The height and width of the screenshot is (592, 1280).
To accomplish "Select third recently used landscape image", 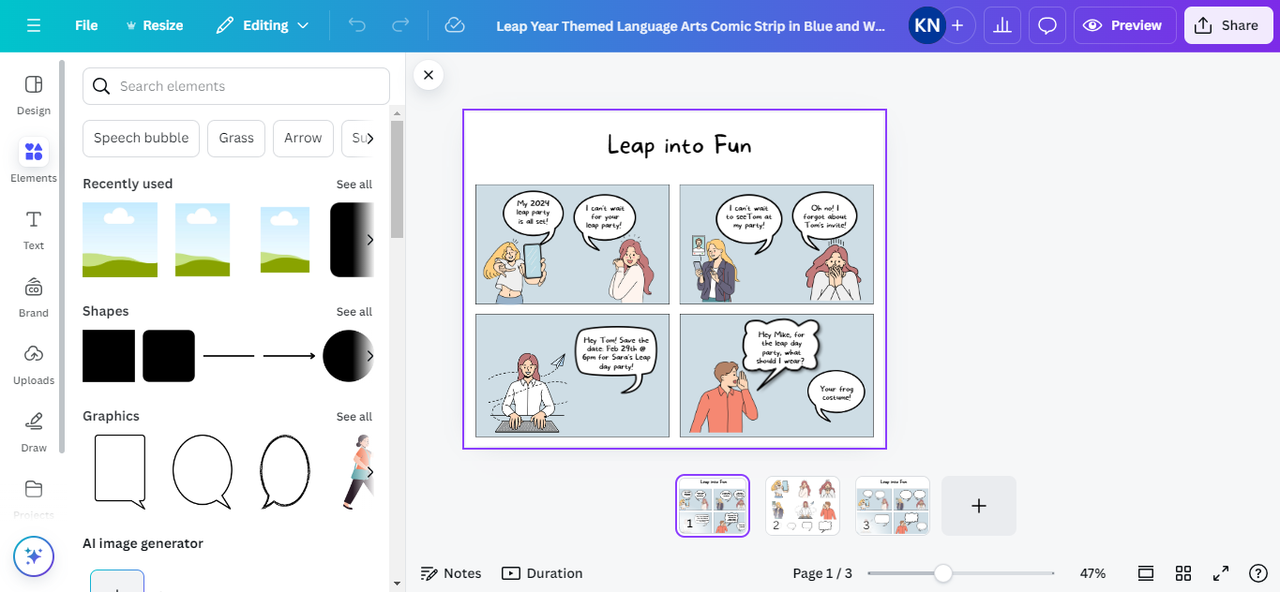I will [284, 240].
